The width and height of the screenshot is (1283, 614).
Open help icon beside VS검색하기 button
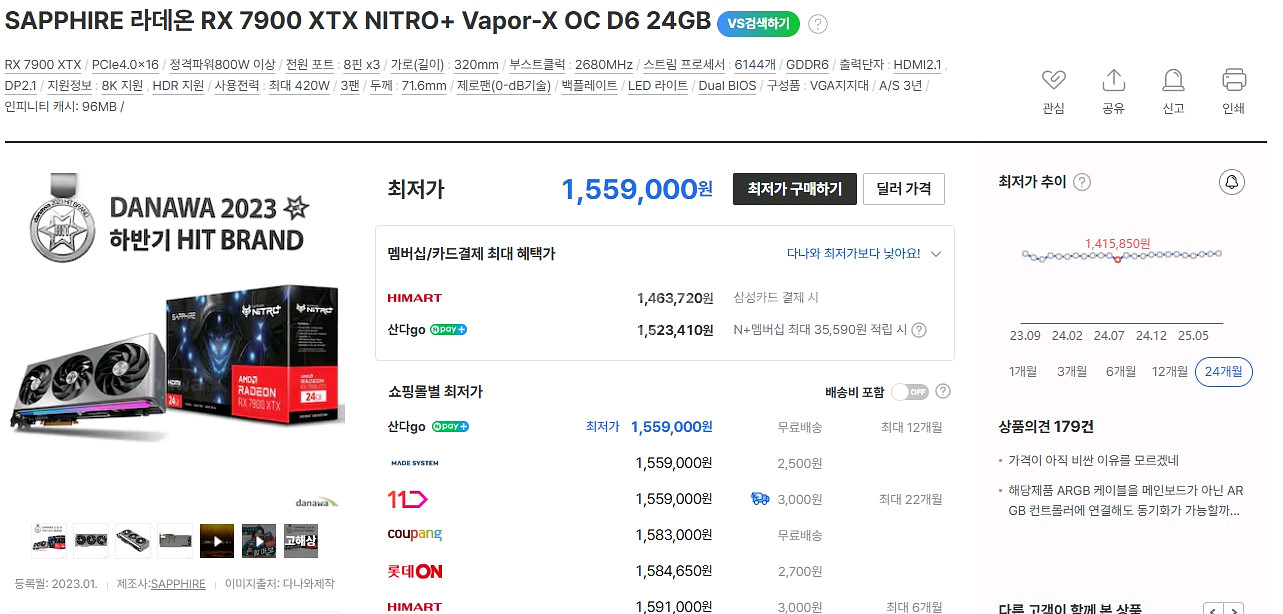tap(818, 24)
